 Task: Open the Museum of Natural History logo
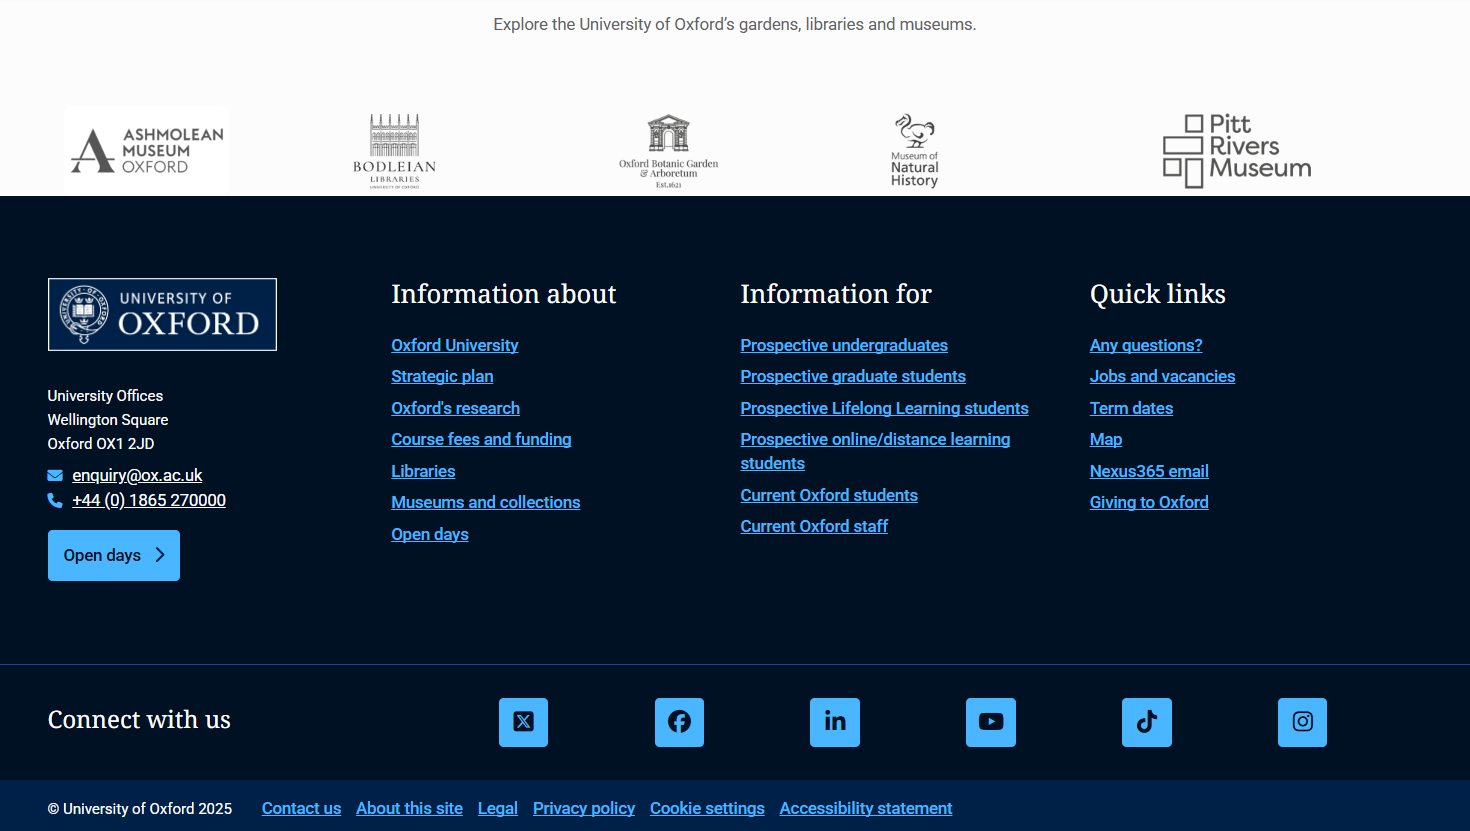[x=915, y=151]
